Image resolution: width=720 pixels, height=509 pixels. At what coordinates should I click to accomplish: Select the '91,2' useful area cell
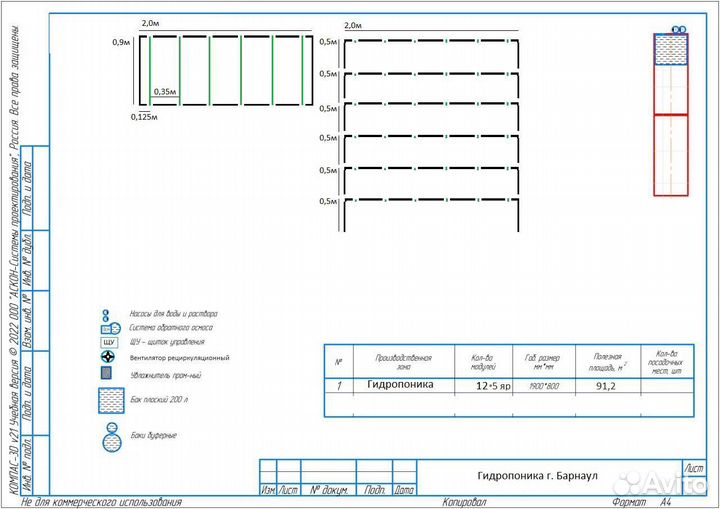coord(606,385)
